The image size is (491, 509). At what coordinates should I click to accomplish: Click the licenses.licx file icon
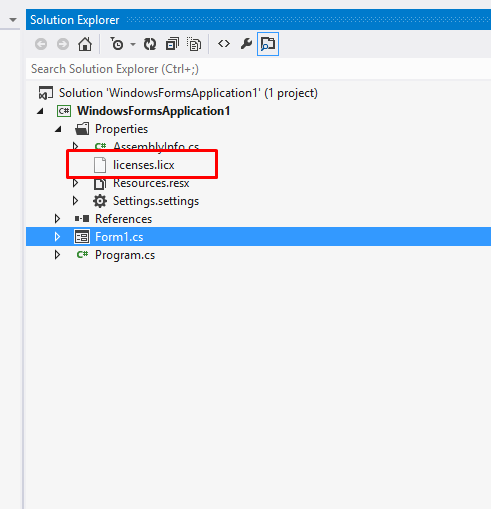(100, 165)
